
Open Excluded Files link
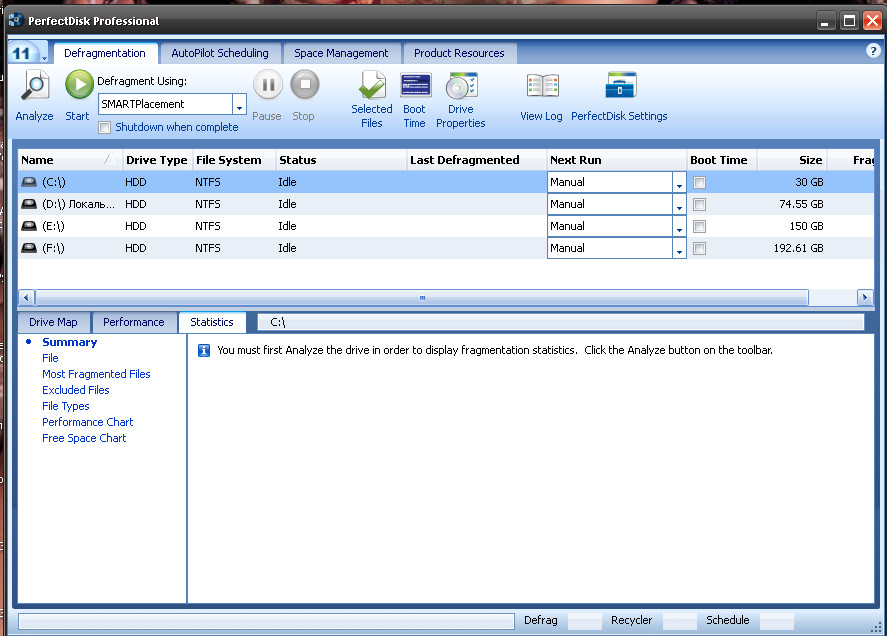[76, 390]
